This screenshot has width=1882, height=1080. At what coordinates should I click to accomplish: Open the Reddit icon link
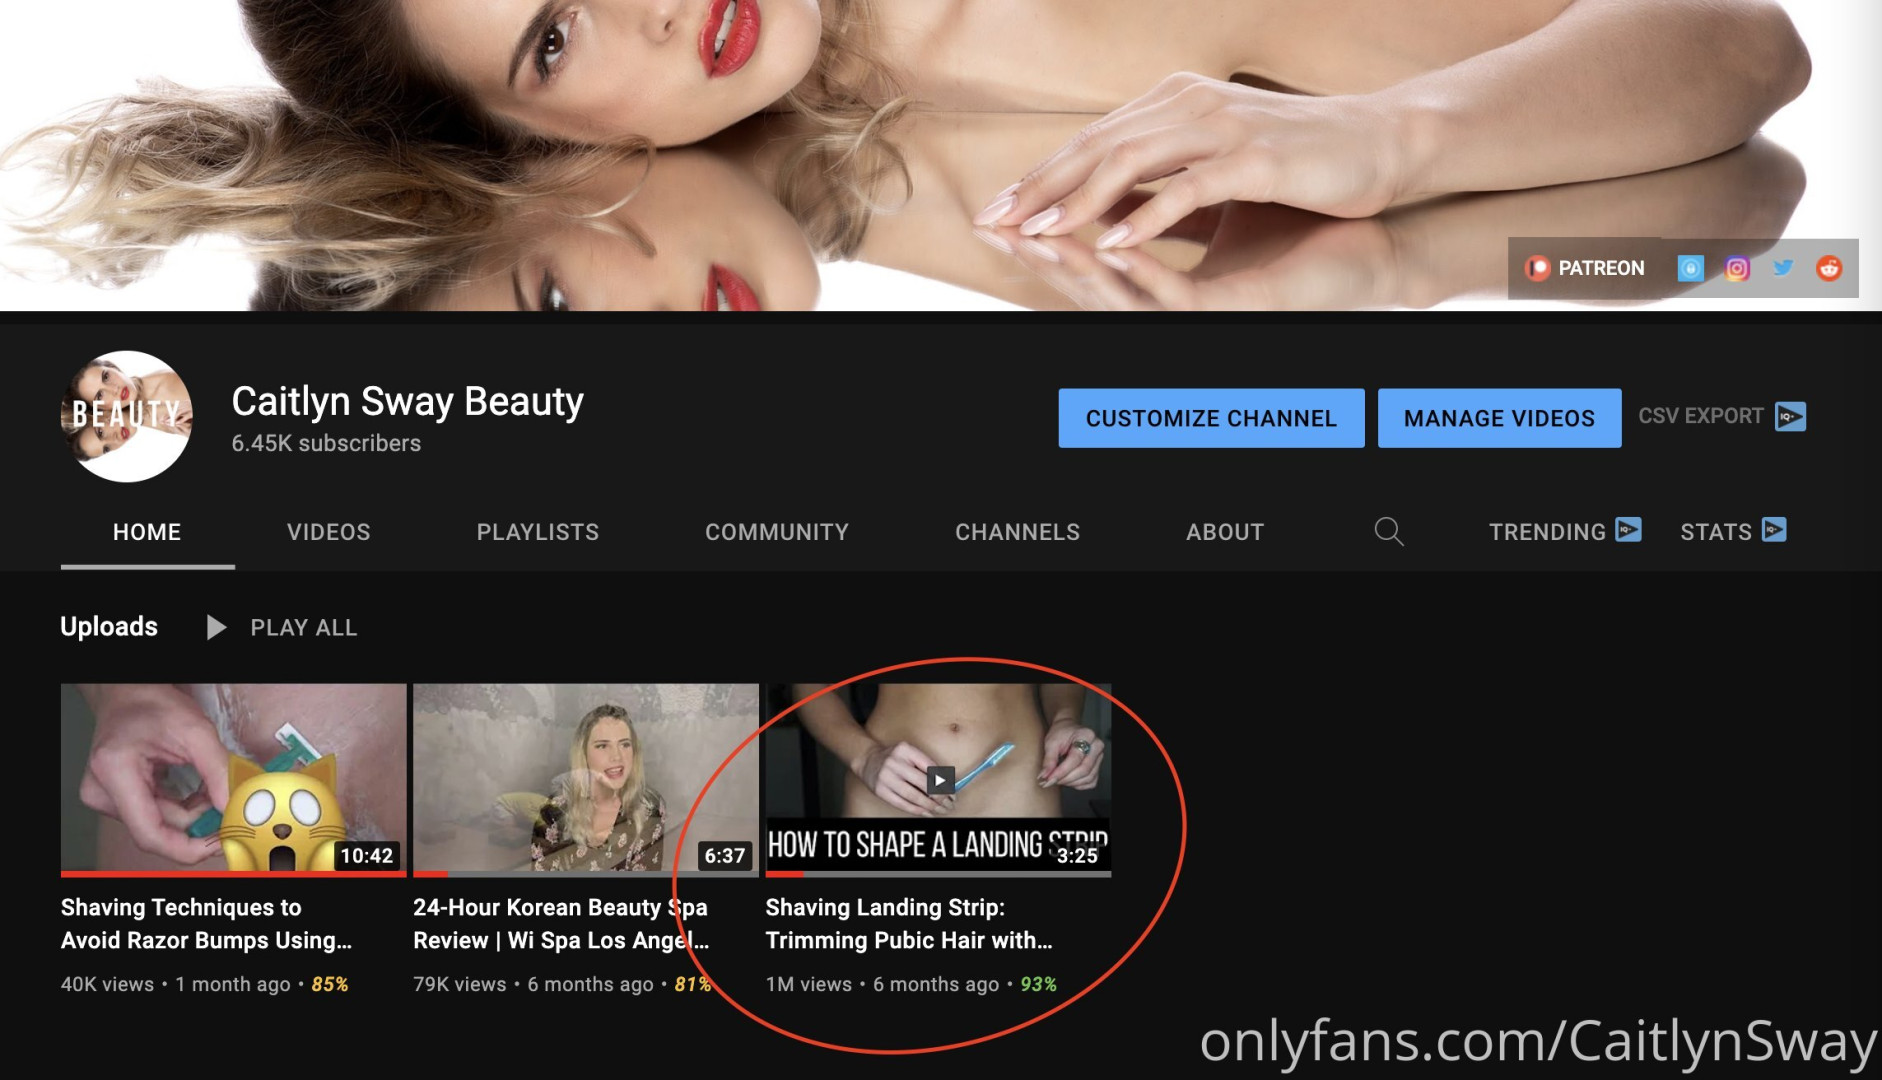pos(1829,268)
